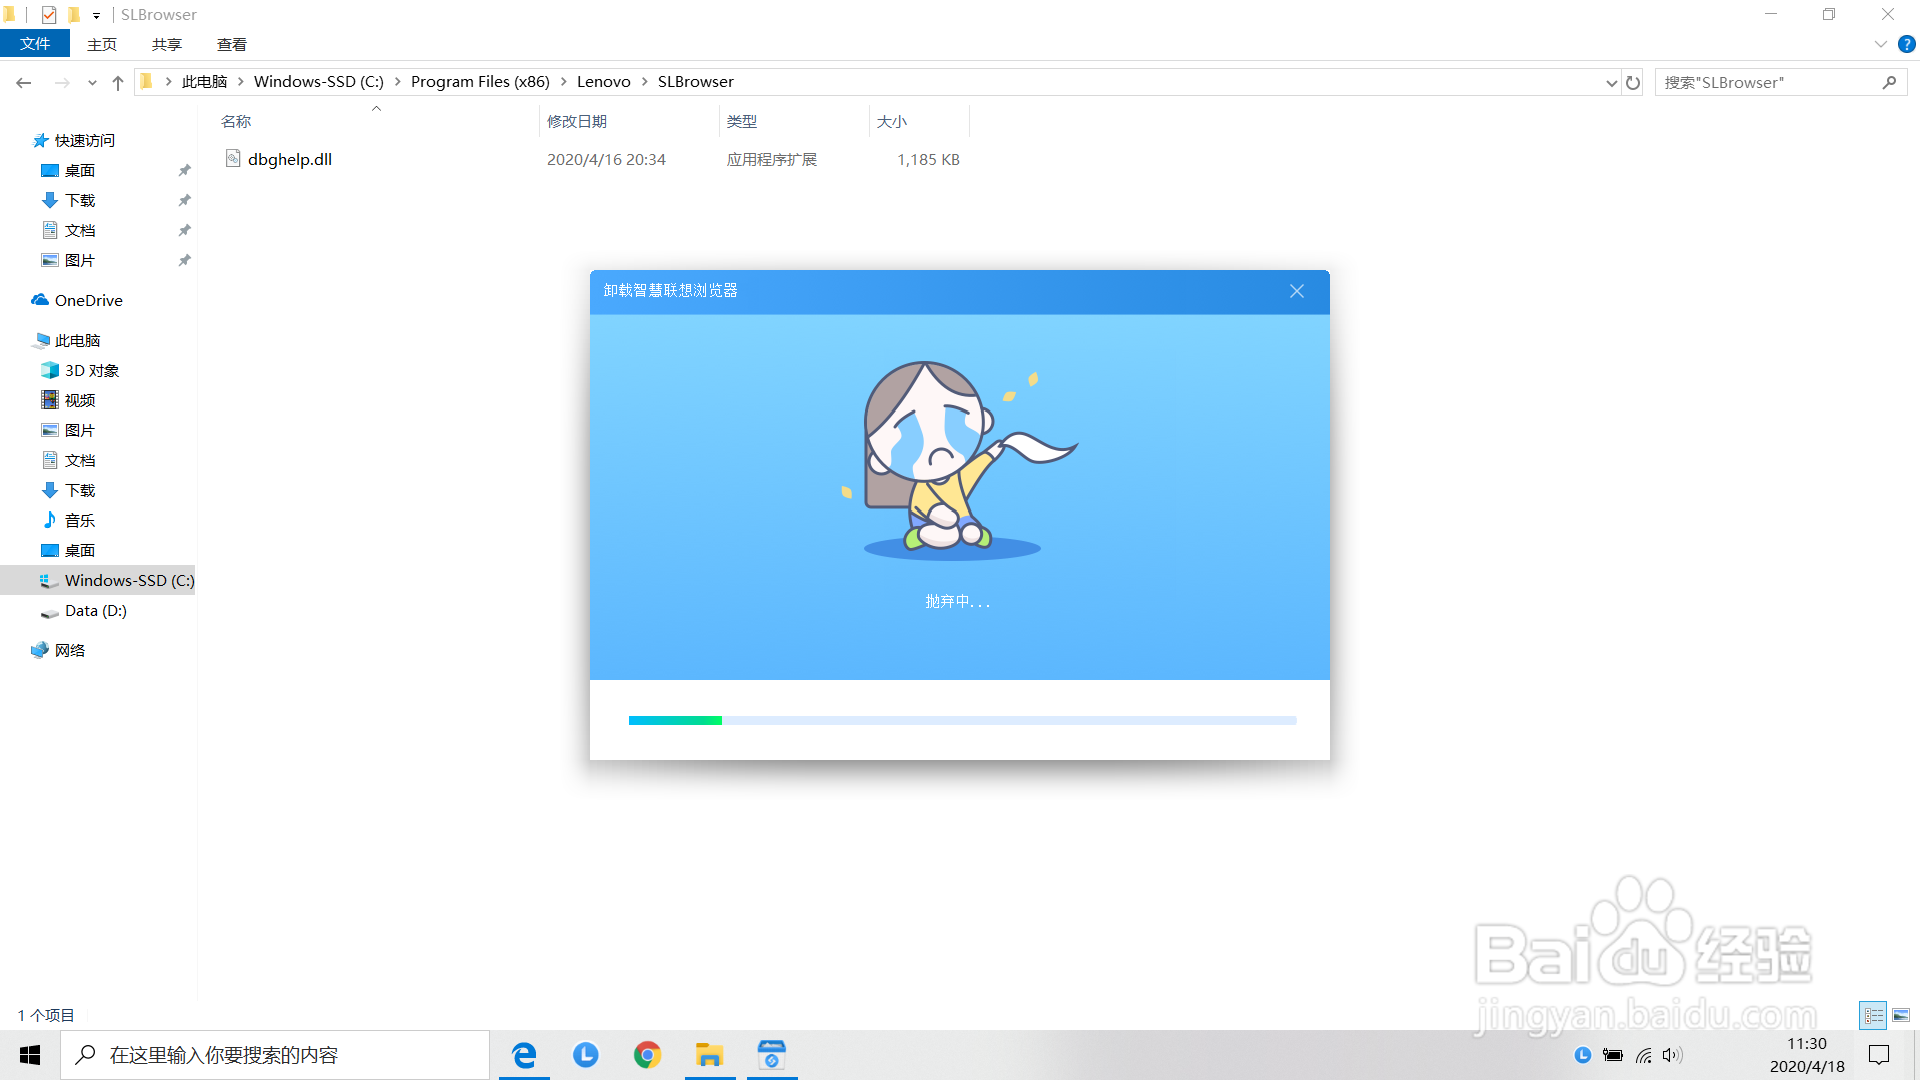Switch to details view layout
This screenshot has height=1080, width=1920.
pos(1873,1015)
